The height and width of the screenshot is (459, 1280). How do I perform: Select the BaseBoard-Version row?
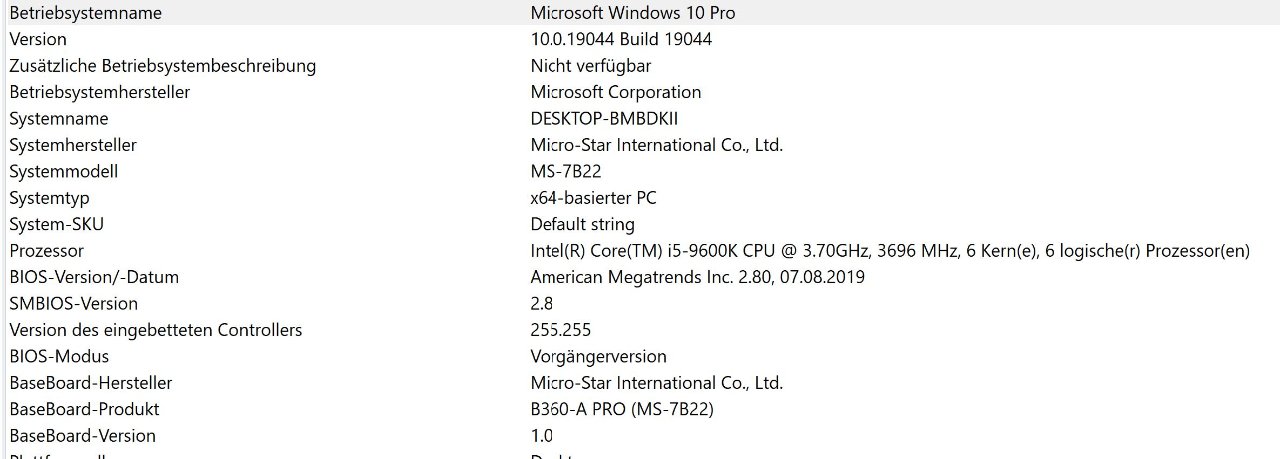point(640,436)
